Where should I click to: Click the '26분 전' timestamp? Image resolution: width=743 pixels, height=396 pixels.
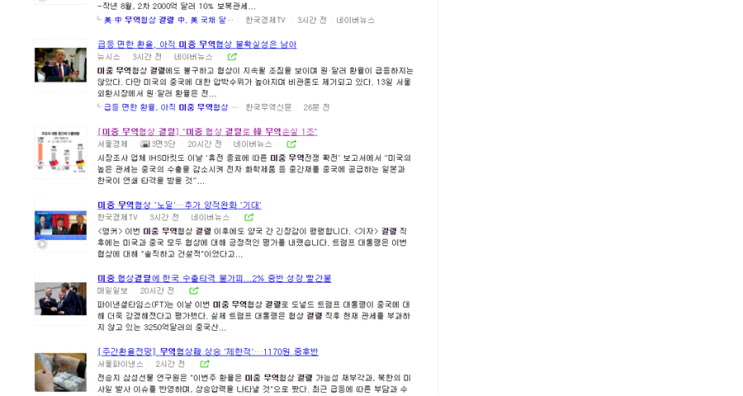click(x=317, y=108)
